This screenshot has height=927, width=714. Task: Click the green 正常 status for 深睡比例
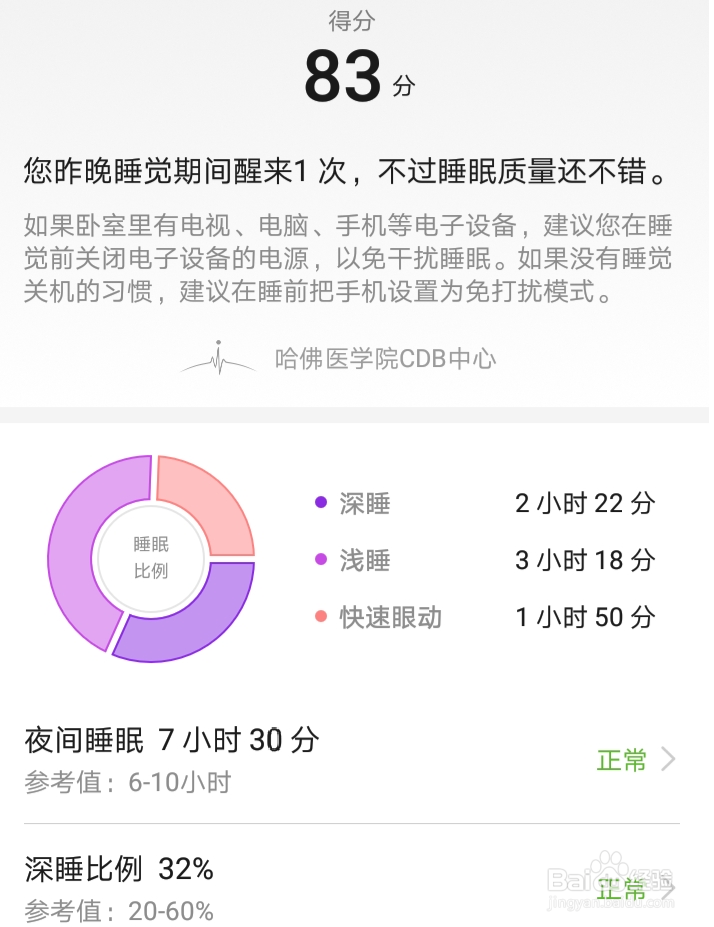621,889
